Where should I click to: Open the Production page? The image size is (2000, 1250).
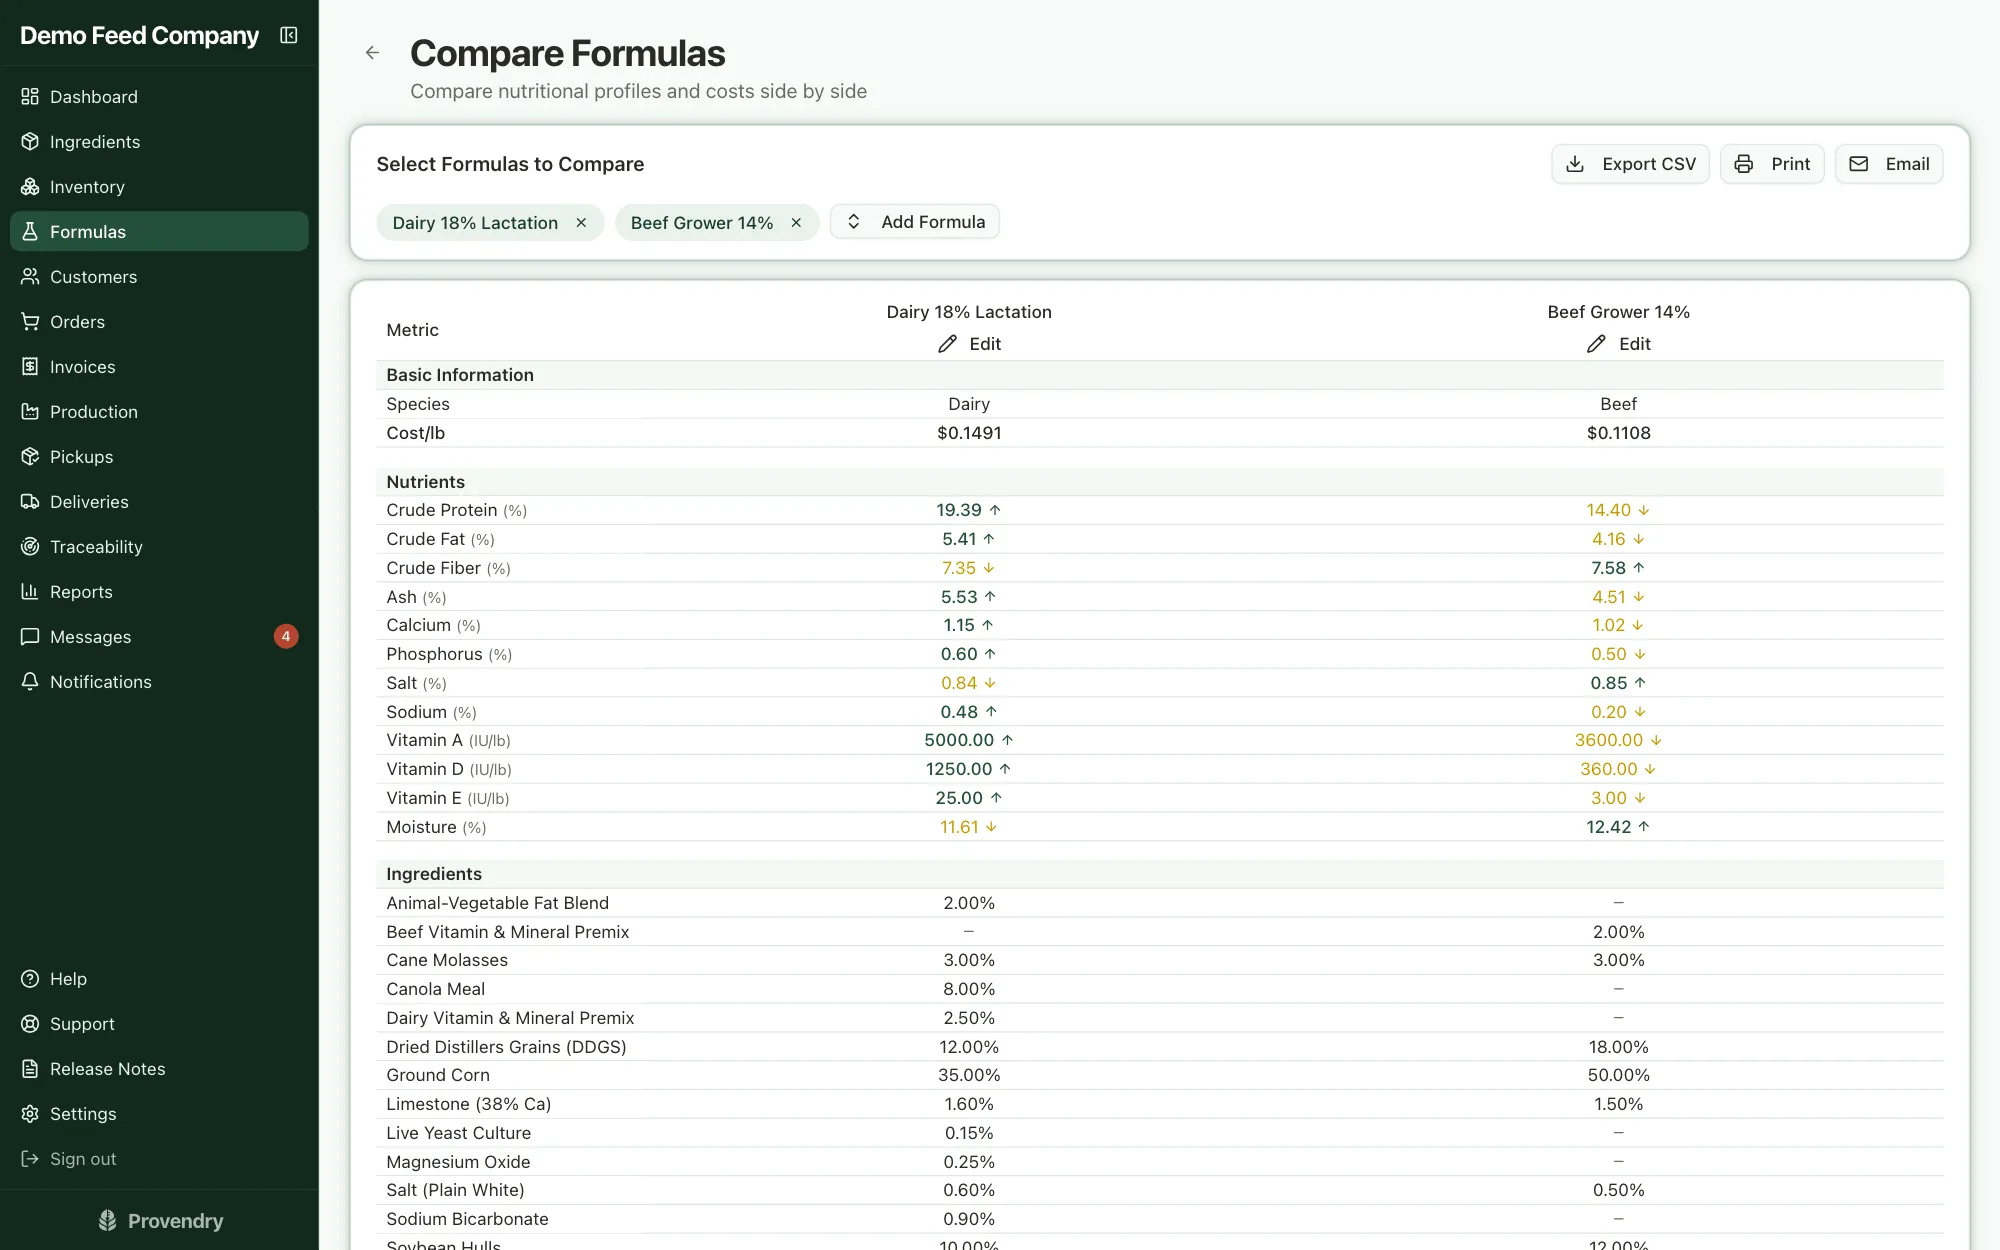tap(159, 411)
